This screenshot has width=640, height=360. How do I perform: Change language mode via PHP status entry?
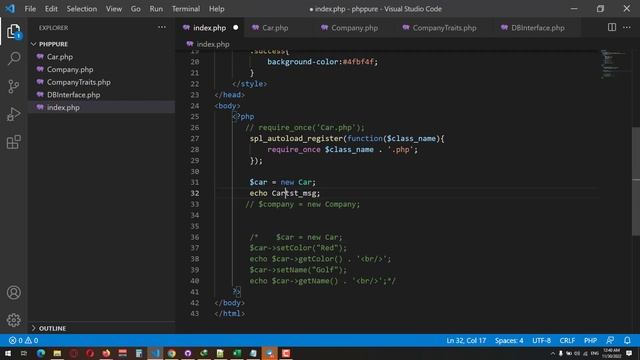coord(590,340)
